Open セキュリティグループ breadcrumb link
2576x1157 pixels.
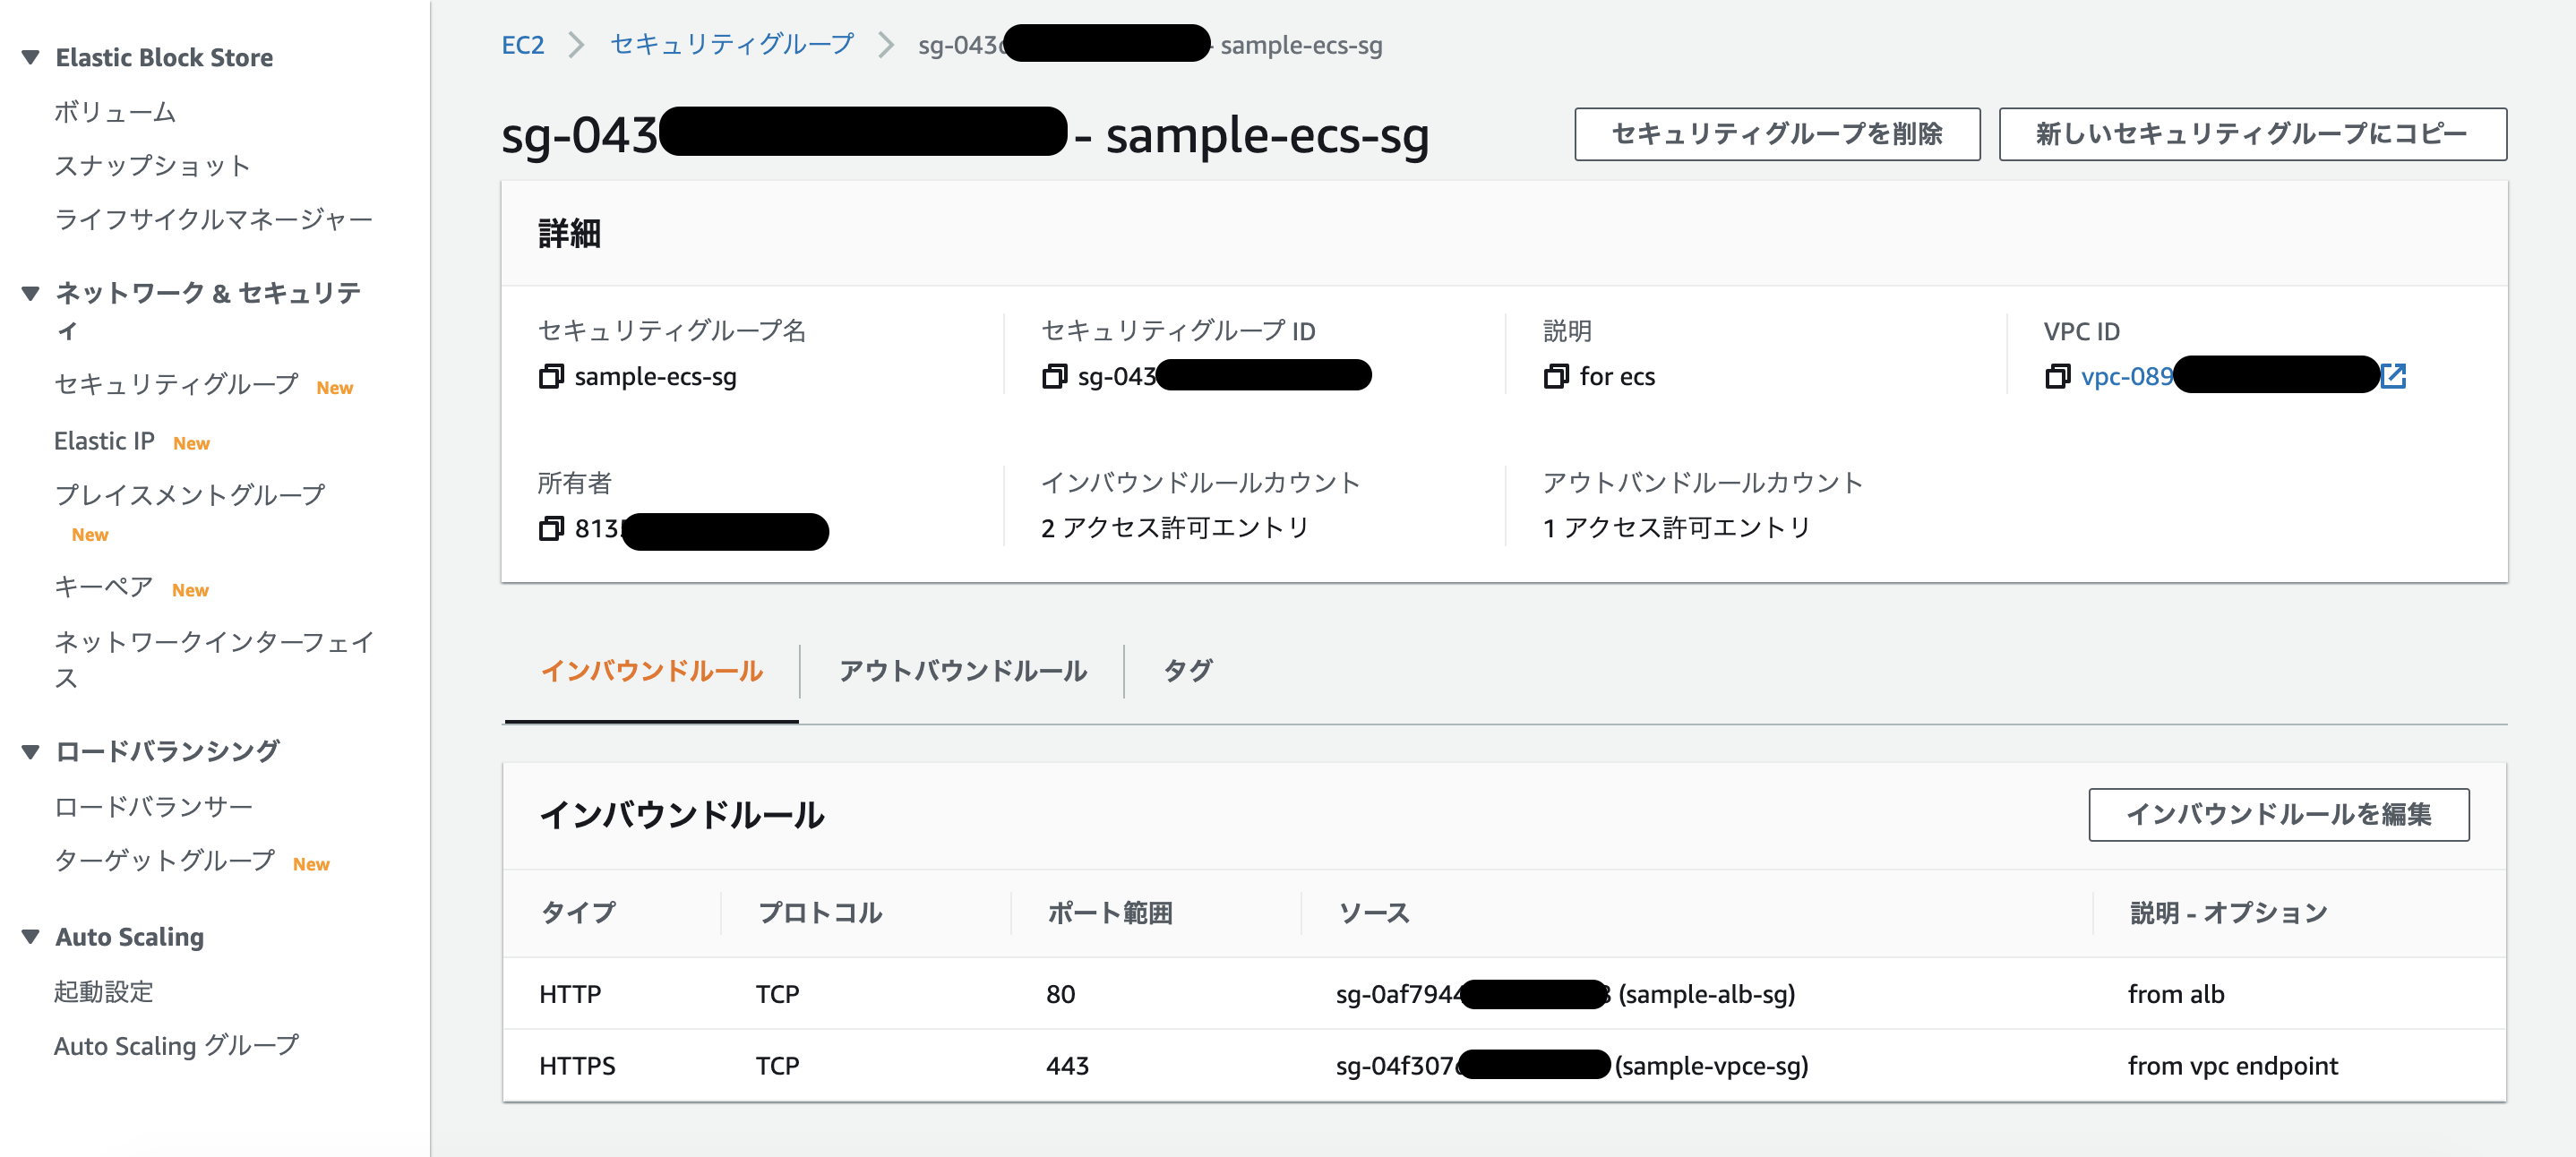731,44
